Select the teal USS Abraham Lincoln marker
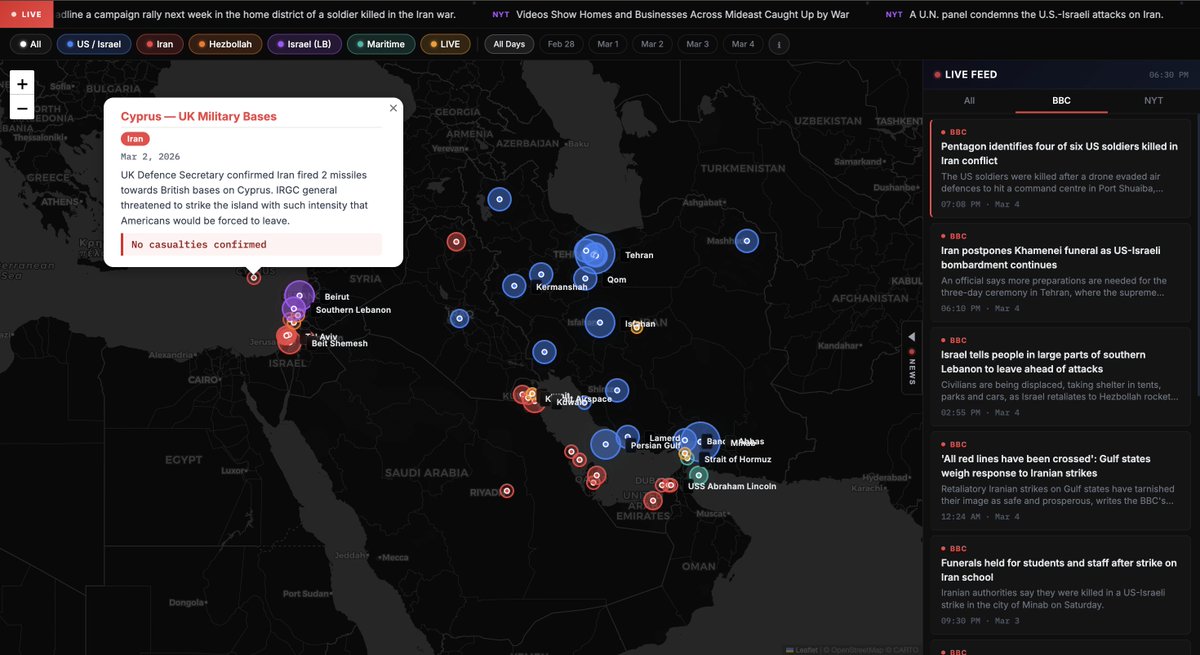The image size is (1200, 655). pos(699,475)
